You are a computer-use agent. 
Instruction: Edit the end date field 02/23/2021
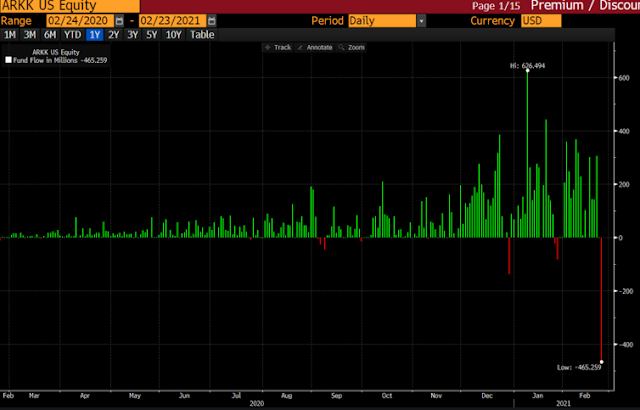pyautogui.click(x=172, y=21)
